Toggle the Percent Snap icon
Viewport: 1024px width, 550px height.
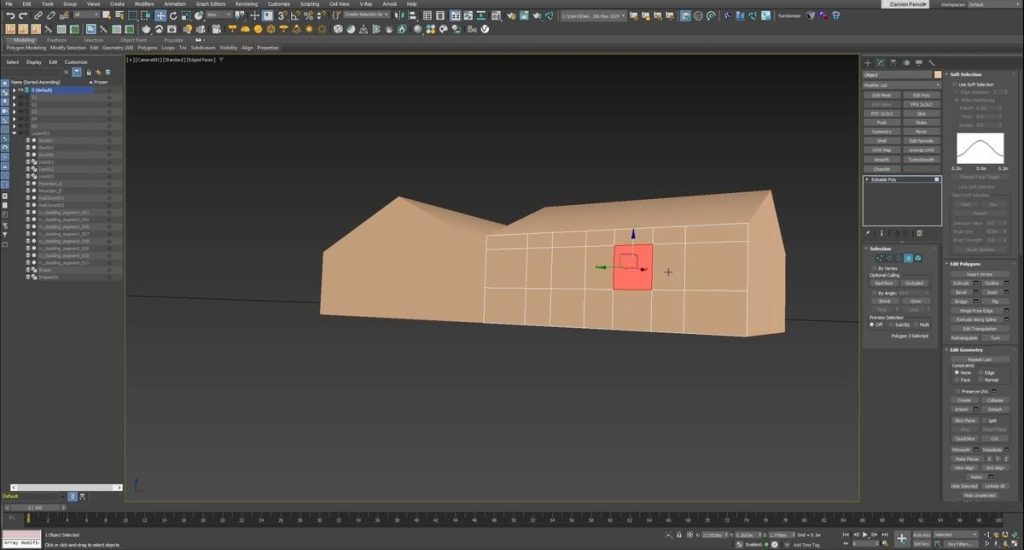coord(308,16)
